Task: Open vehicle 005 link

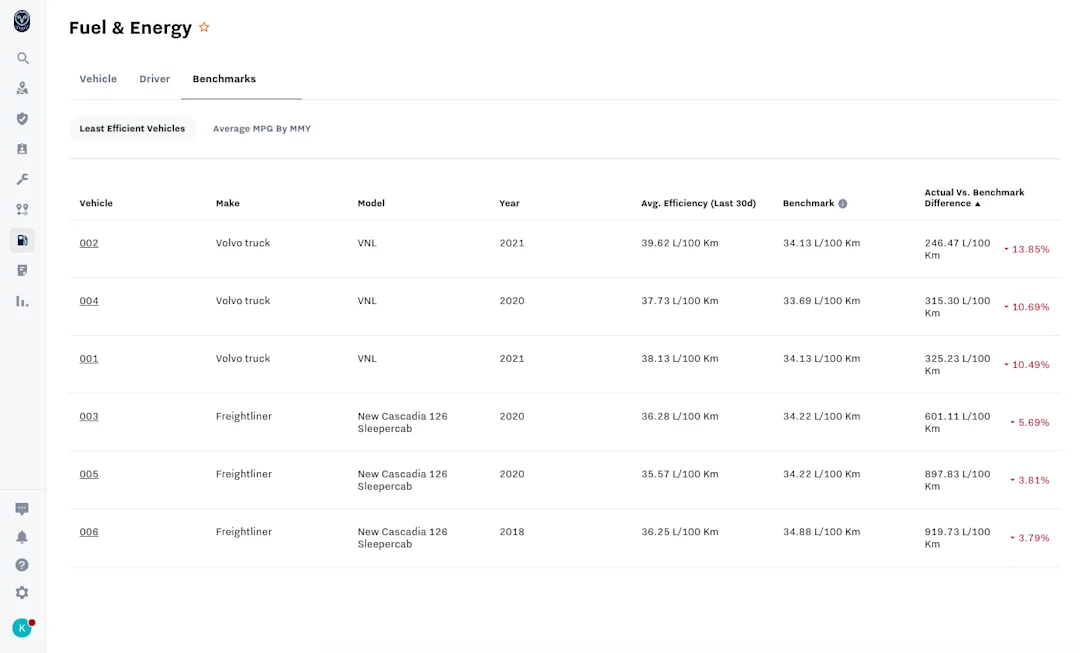Action: click(x=89, y=475)
